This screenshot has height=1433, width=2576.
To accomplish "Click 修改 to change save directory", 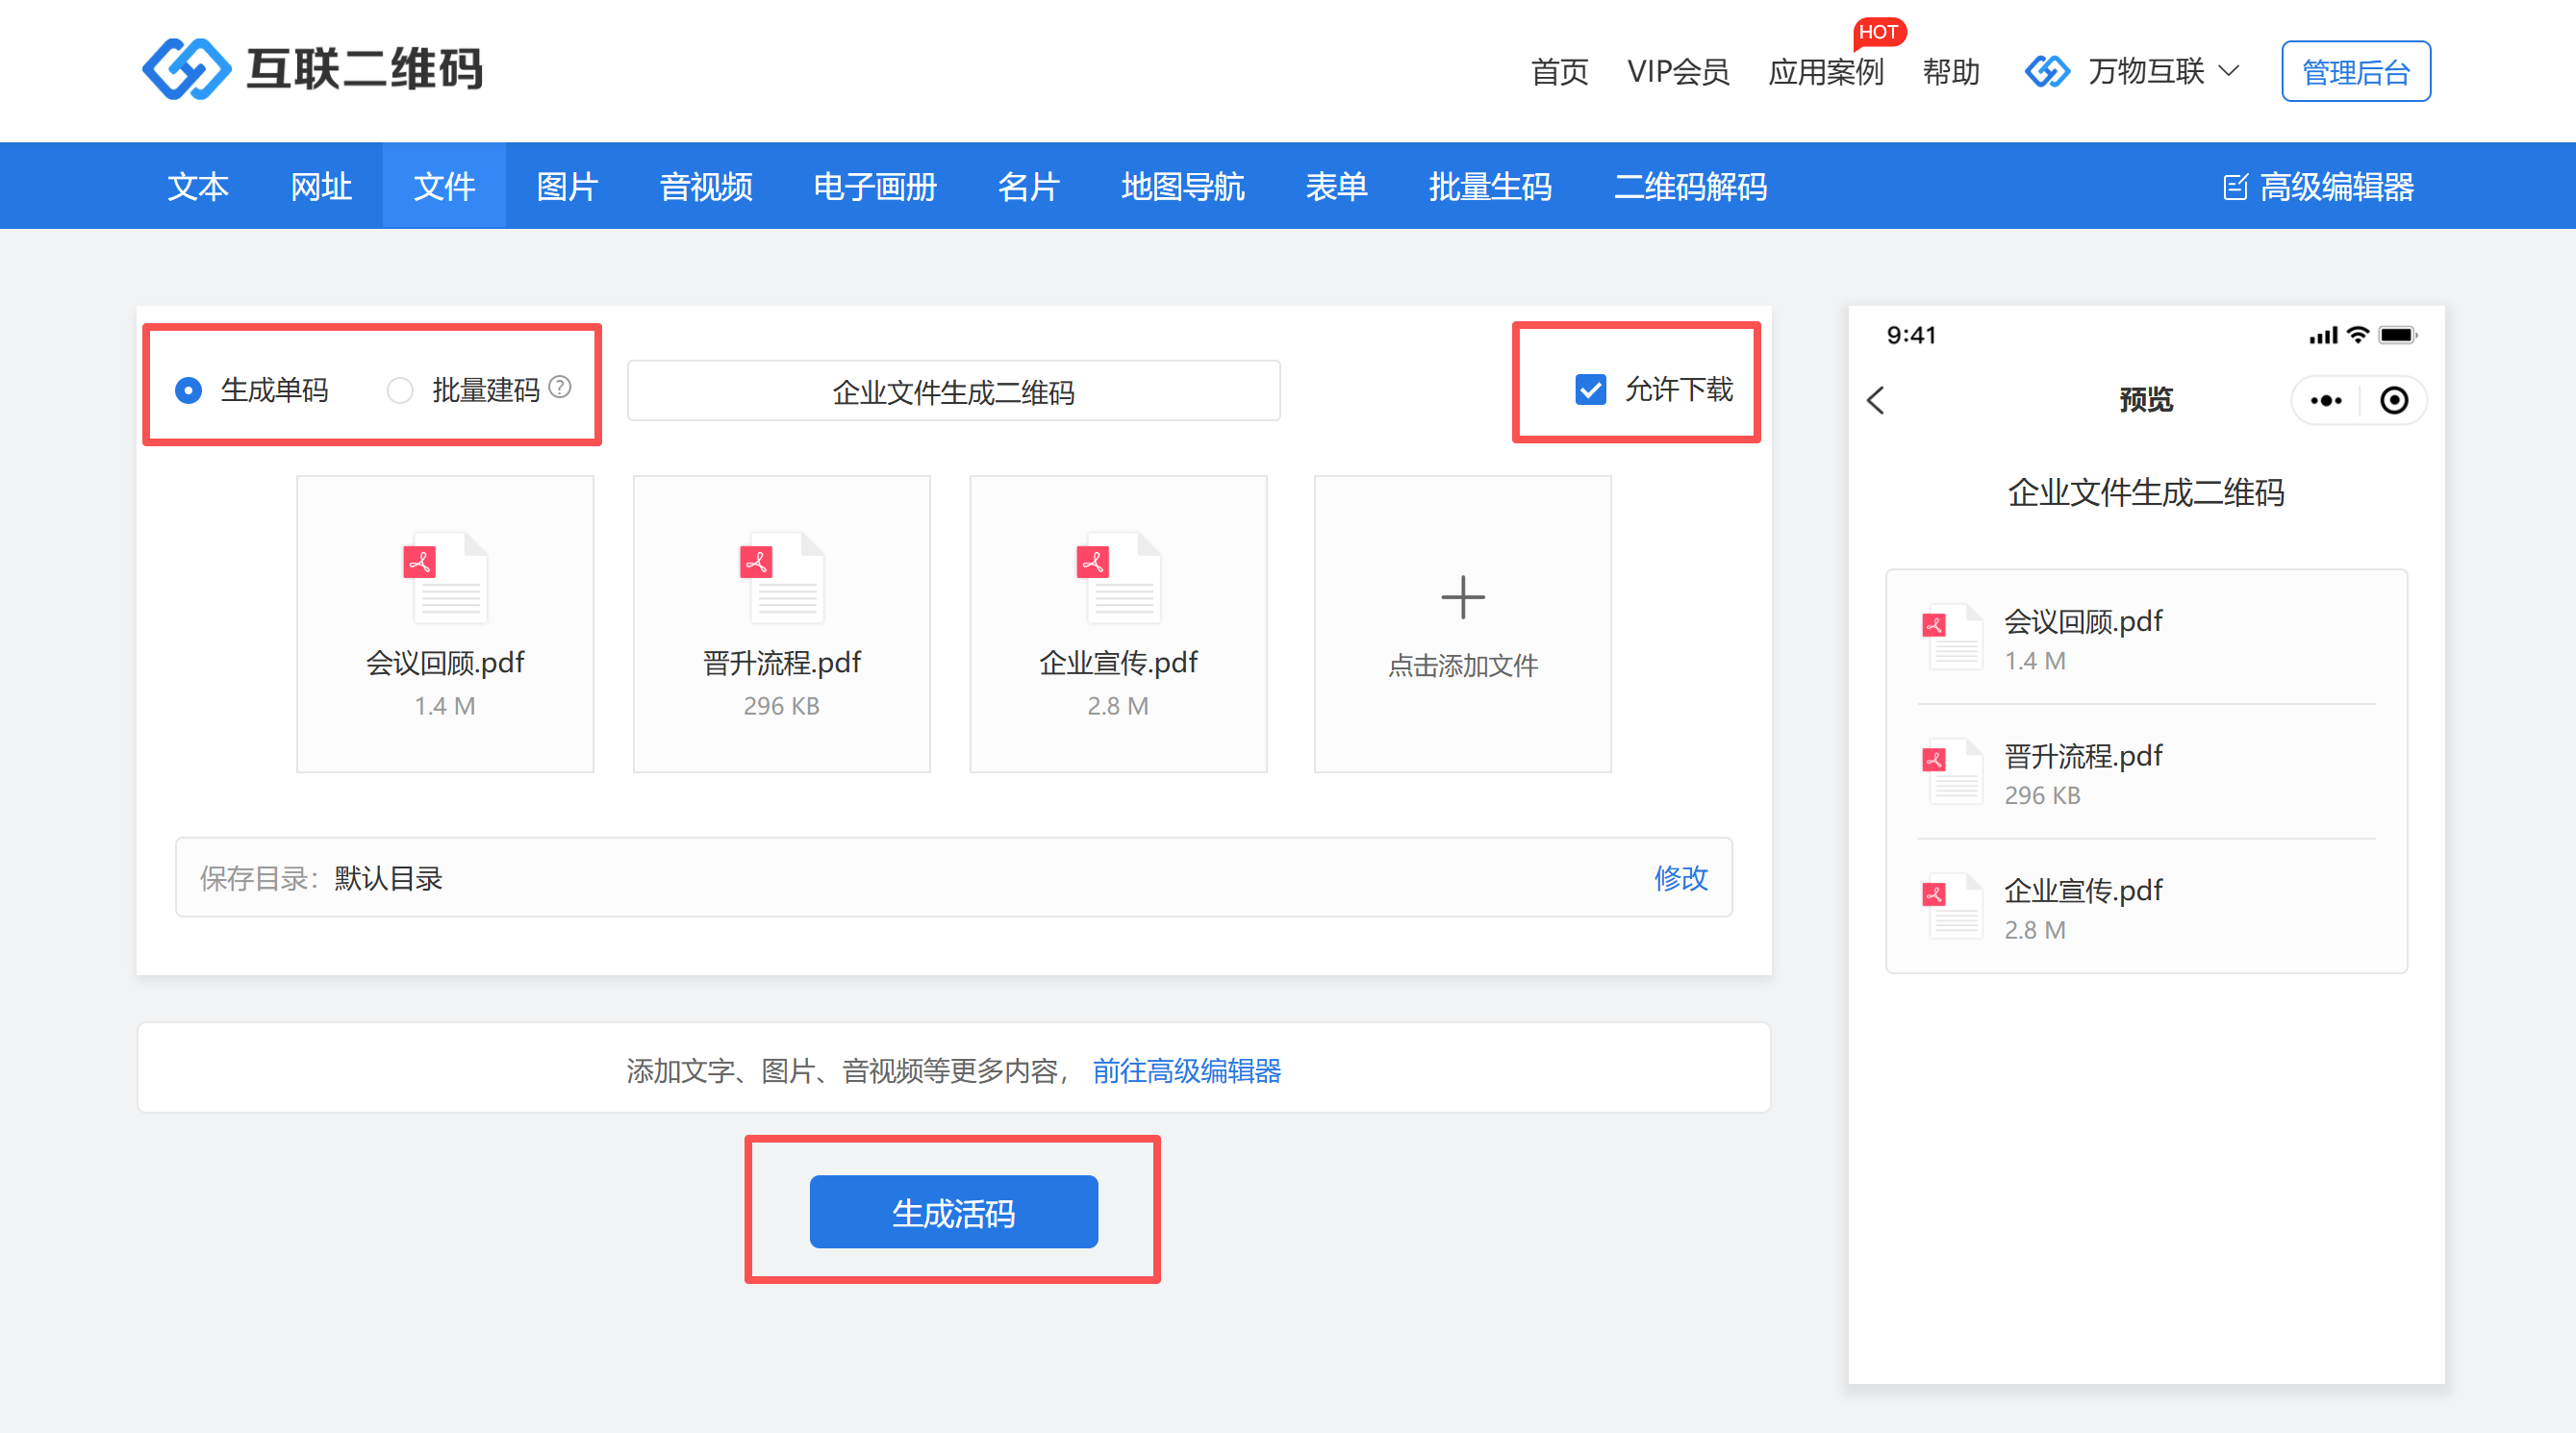I will [x=1680, y=877].
